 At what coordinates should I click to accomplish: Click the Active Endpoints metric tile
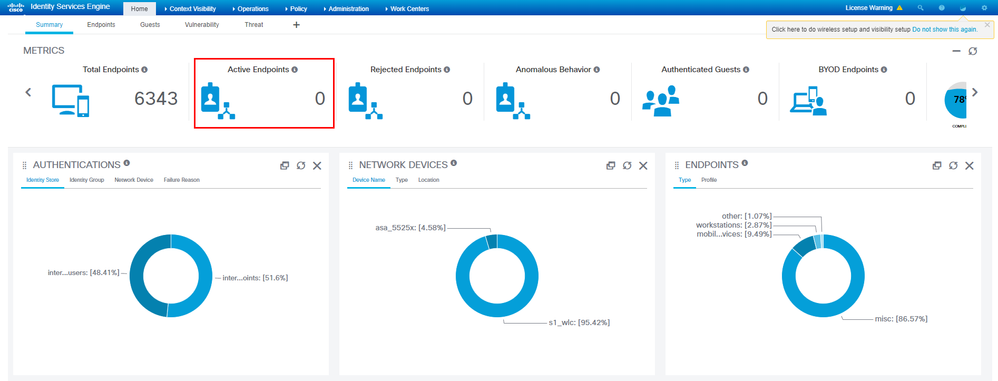tap(264, 93)
